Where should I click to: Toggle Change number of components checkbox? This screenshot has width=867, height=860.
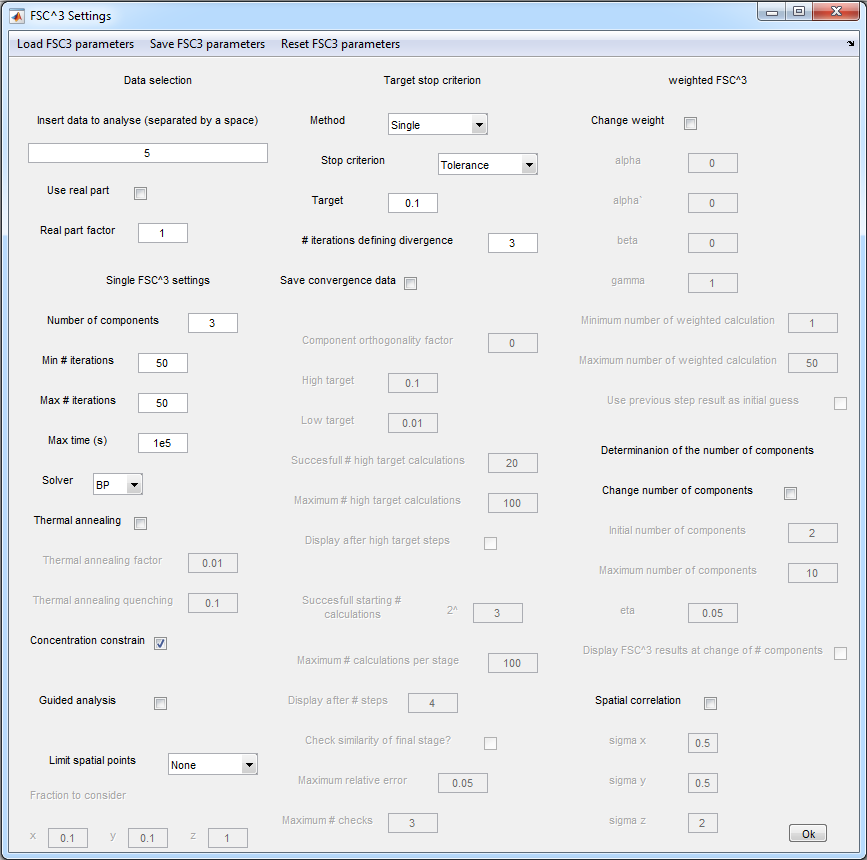[790, 493]
